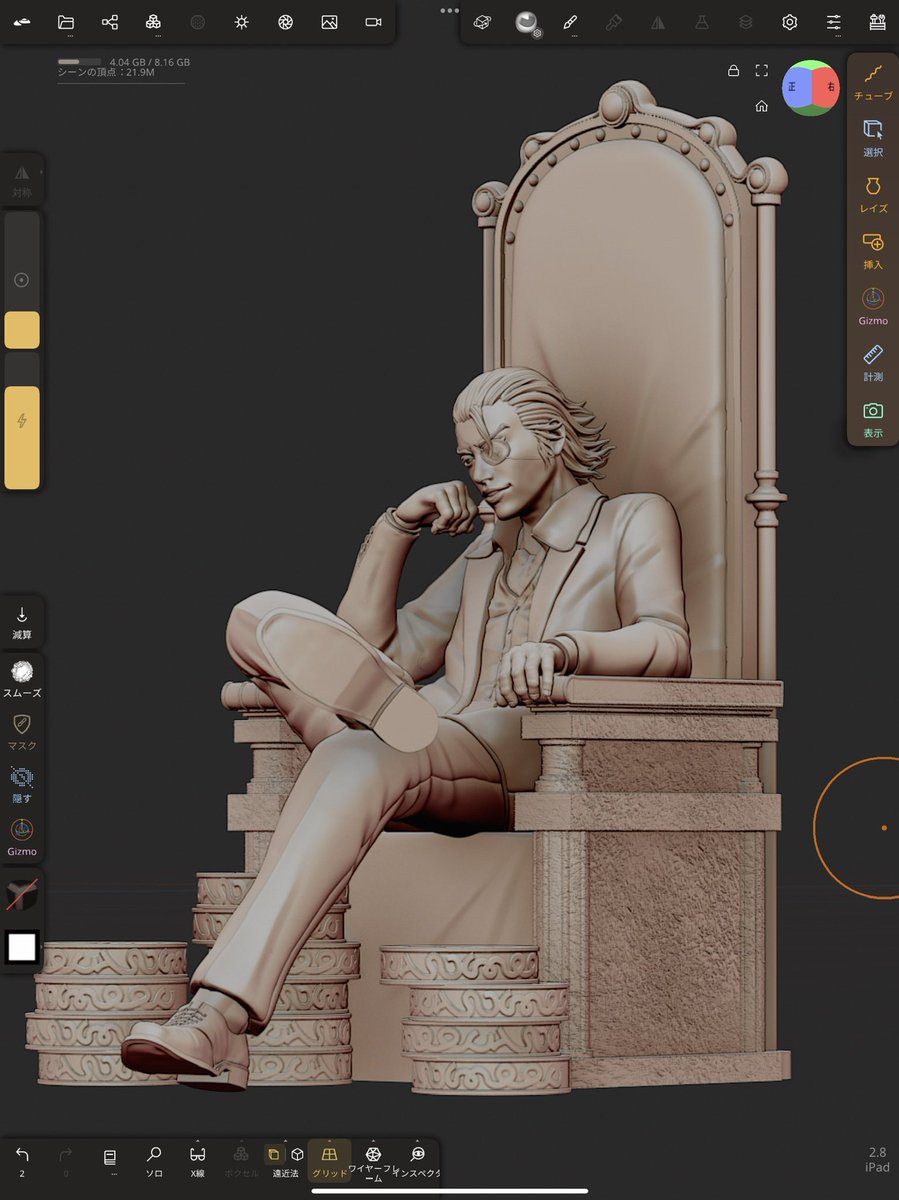Select the 挿入 (Insert) tool
Image resolution: width=899 pixels, height=1200 pixels.
click(873, 251)
